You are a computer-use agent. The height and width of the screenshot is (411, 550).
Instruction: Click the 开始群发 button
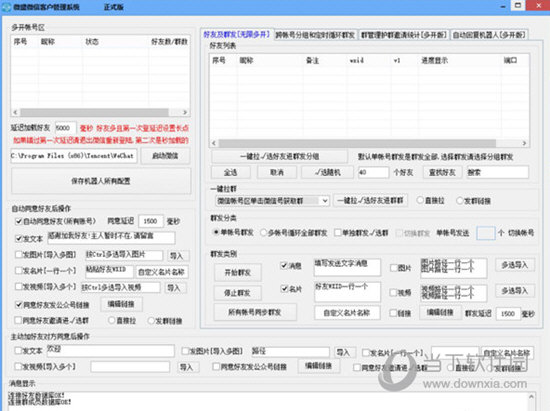238,272
